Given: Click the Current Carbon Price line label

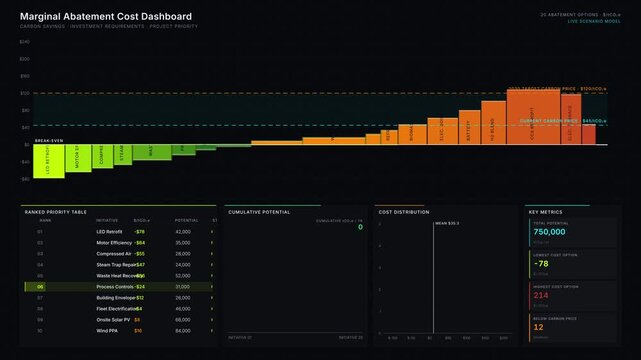Looking at the screenshot, I should click(563, 121).
